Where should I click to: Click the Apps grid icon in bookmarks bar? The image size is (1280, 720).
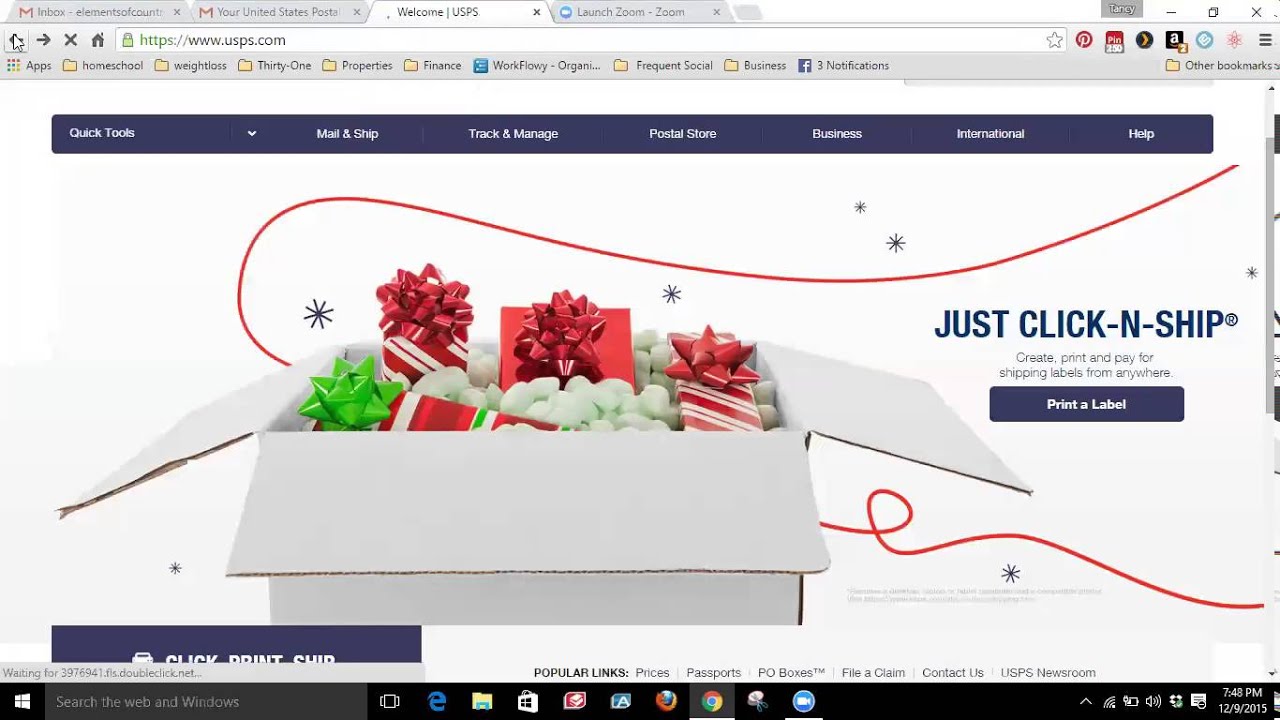point(29,65)
